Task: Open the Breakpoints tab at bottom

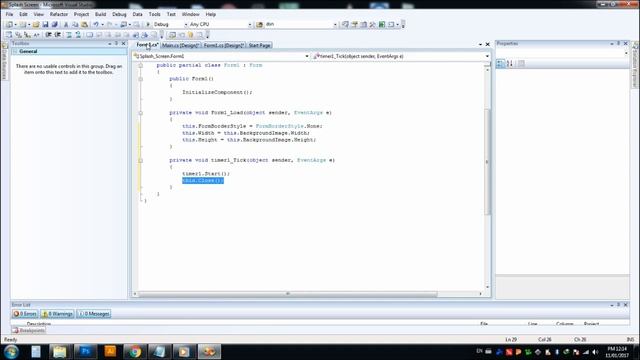Action: coord(29,330)
